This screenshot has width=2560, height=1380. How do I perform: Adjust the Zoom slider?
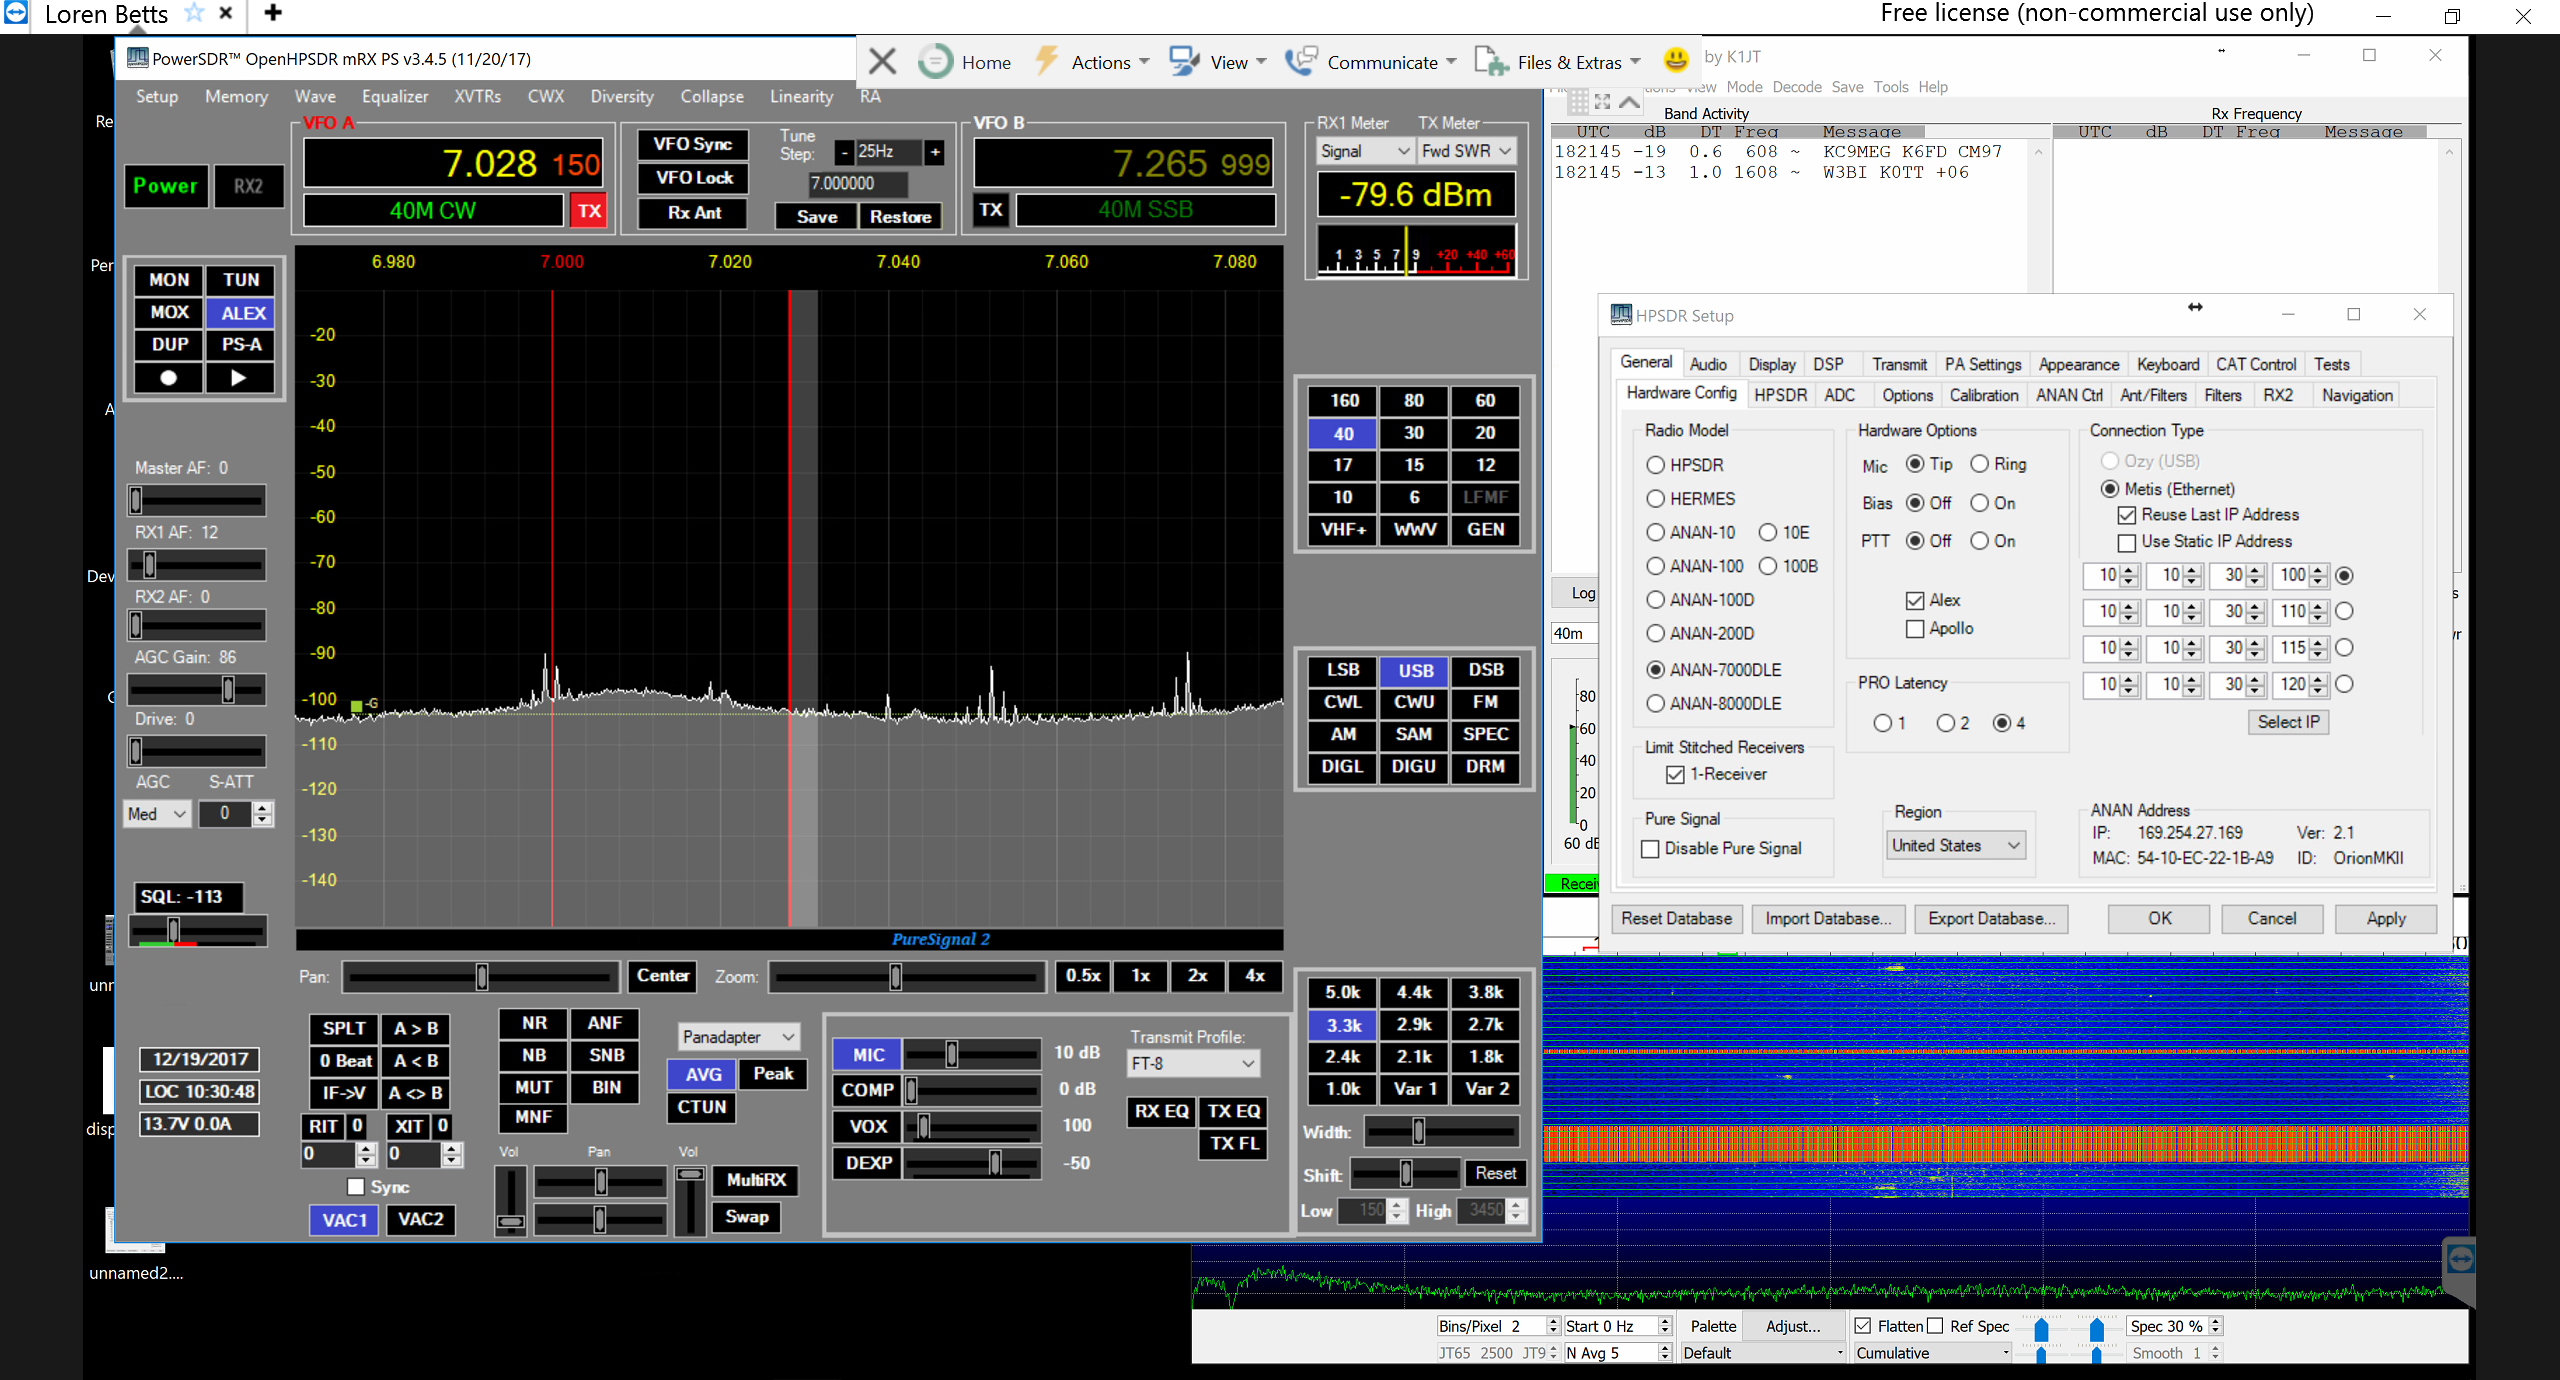click(906, 977)
